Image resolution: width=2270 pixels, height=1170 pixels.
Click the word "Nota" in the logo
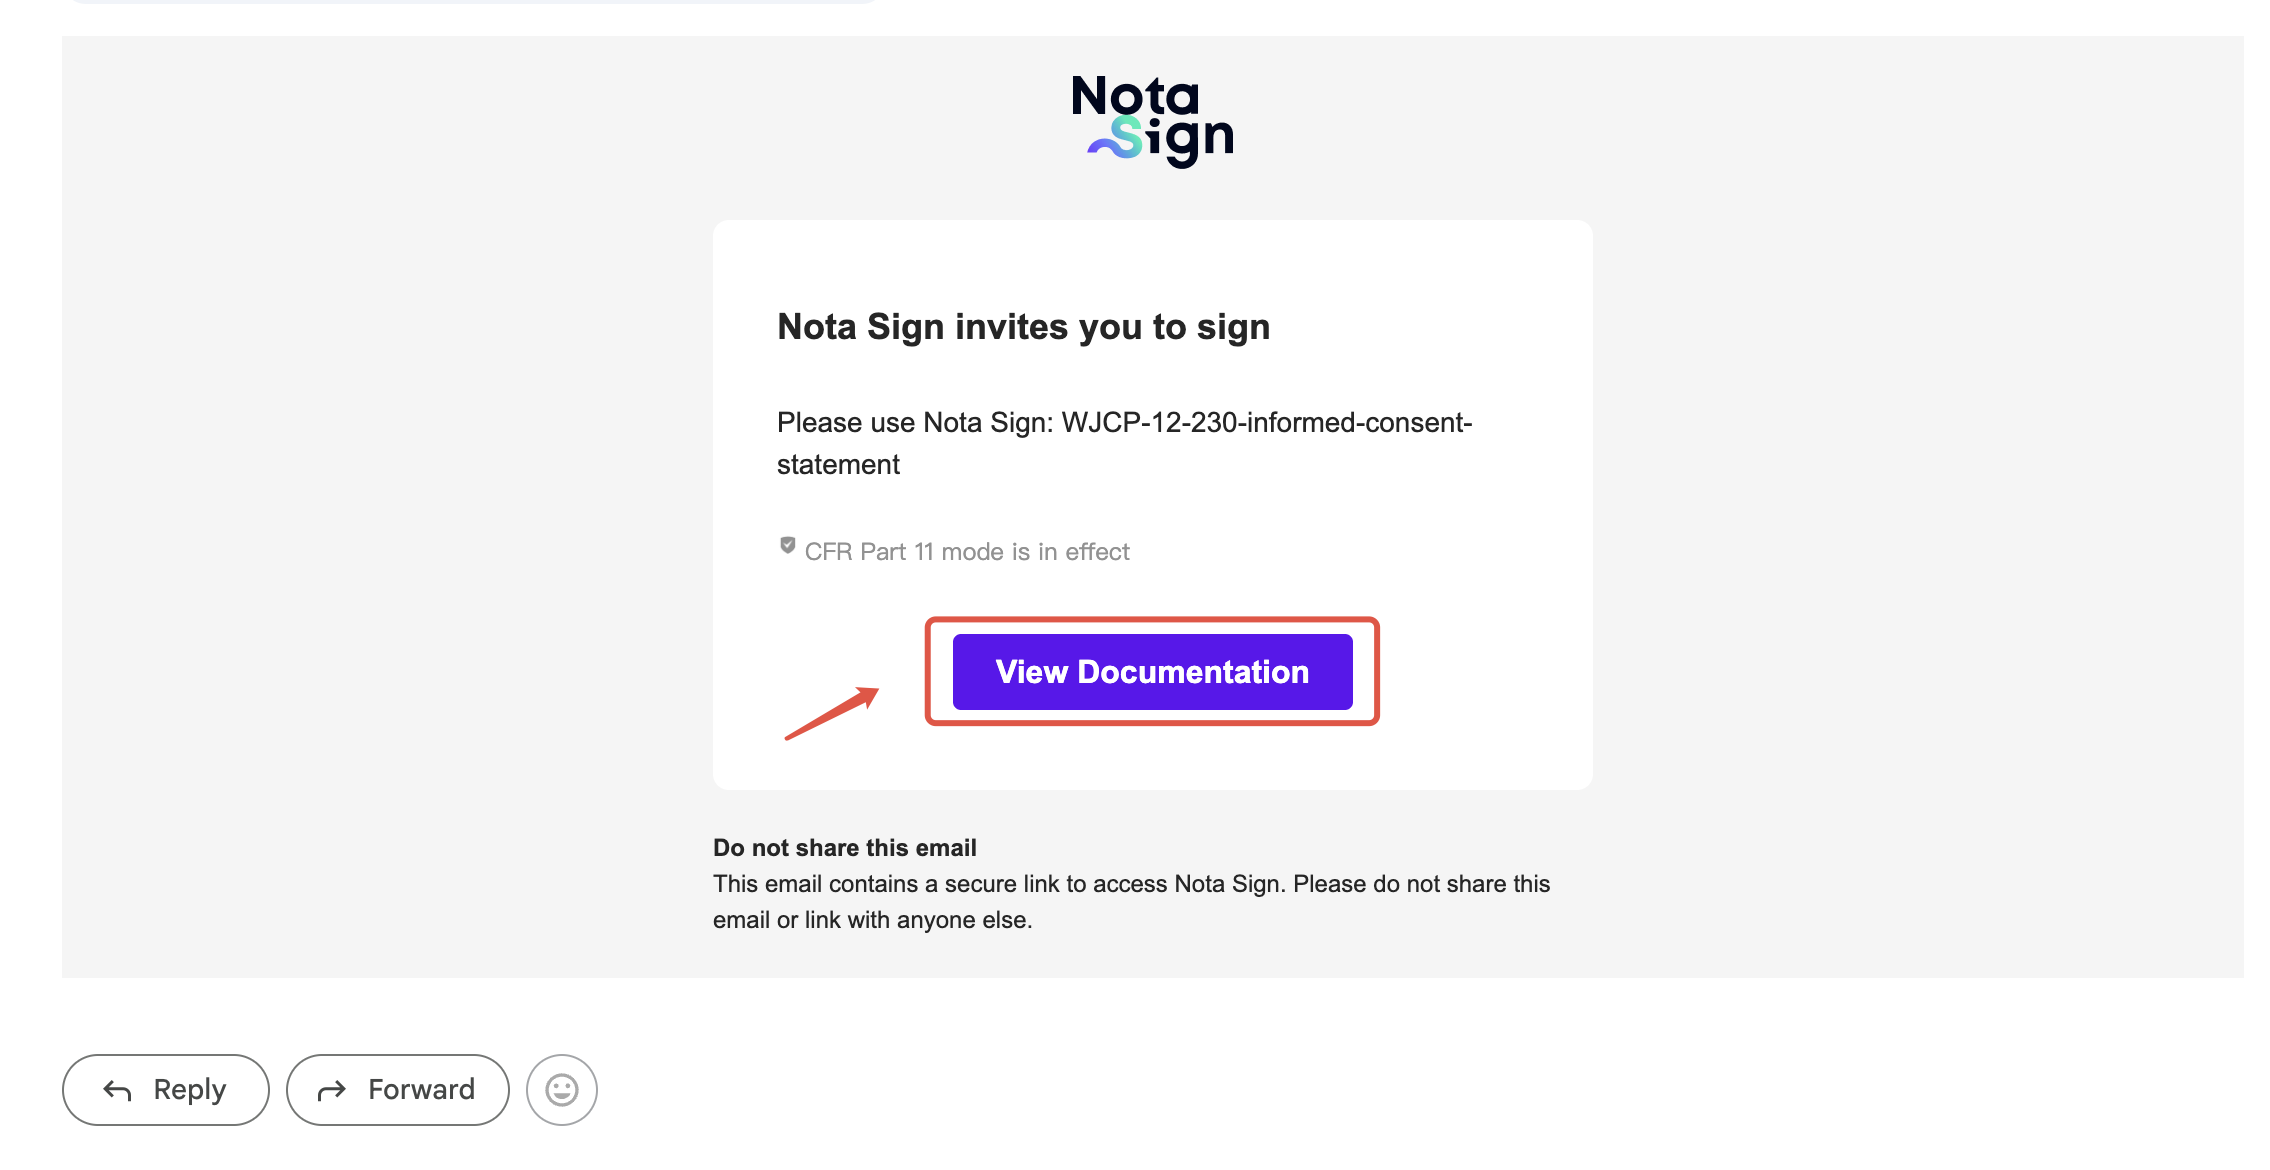tap(1135, 97)
